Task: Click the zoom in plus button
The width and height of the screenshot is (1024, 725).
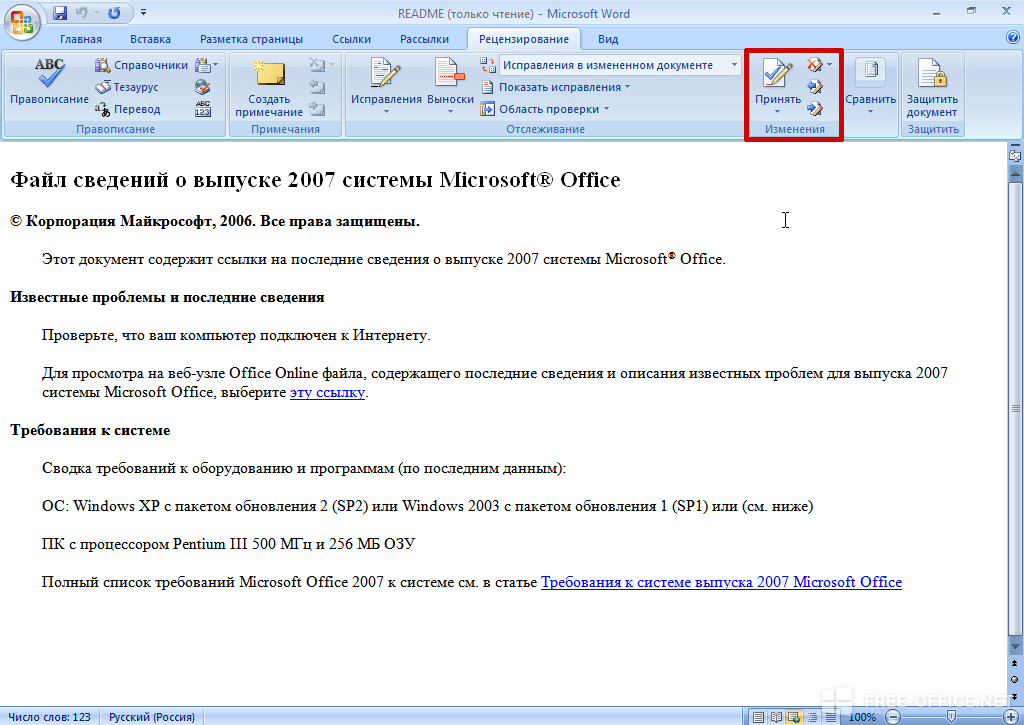Action: (x=1011, y=717)
